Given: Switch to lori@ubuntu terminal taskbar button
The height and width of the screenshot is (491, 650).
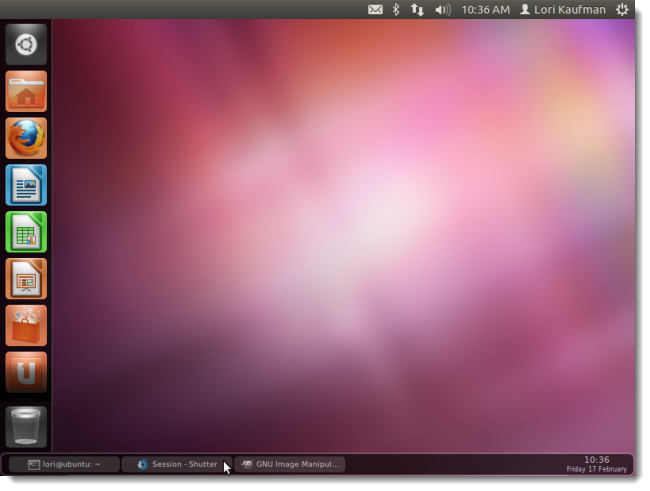Looking at the screenshot, I should click(x=64, y=464).
